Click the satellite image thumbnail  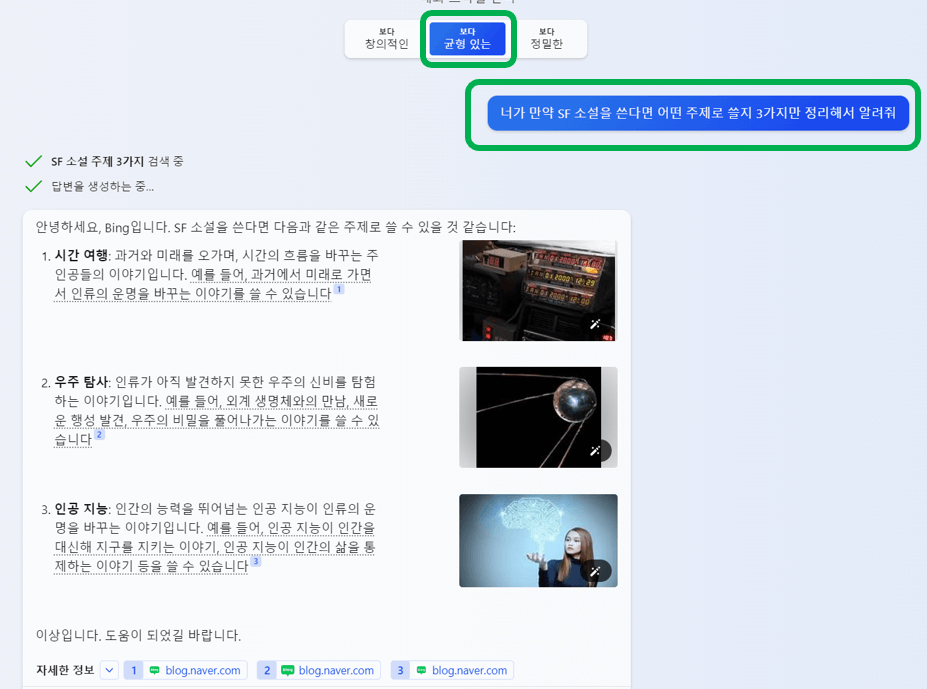point(538,417)
